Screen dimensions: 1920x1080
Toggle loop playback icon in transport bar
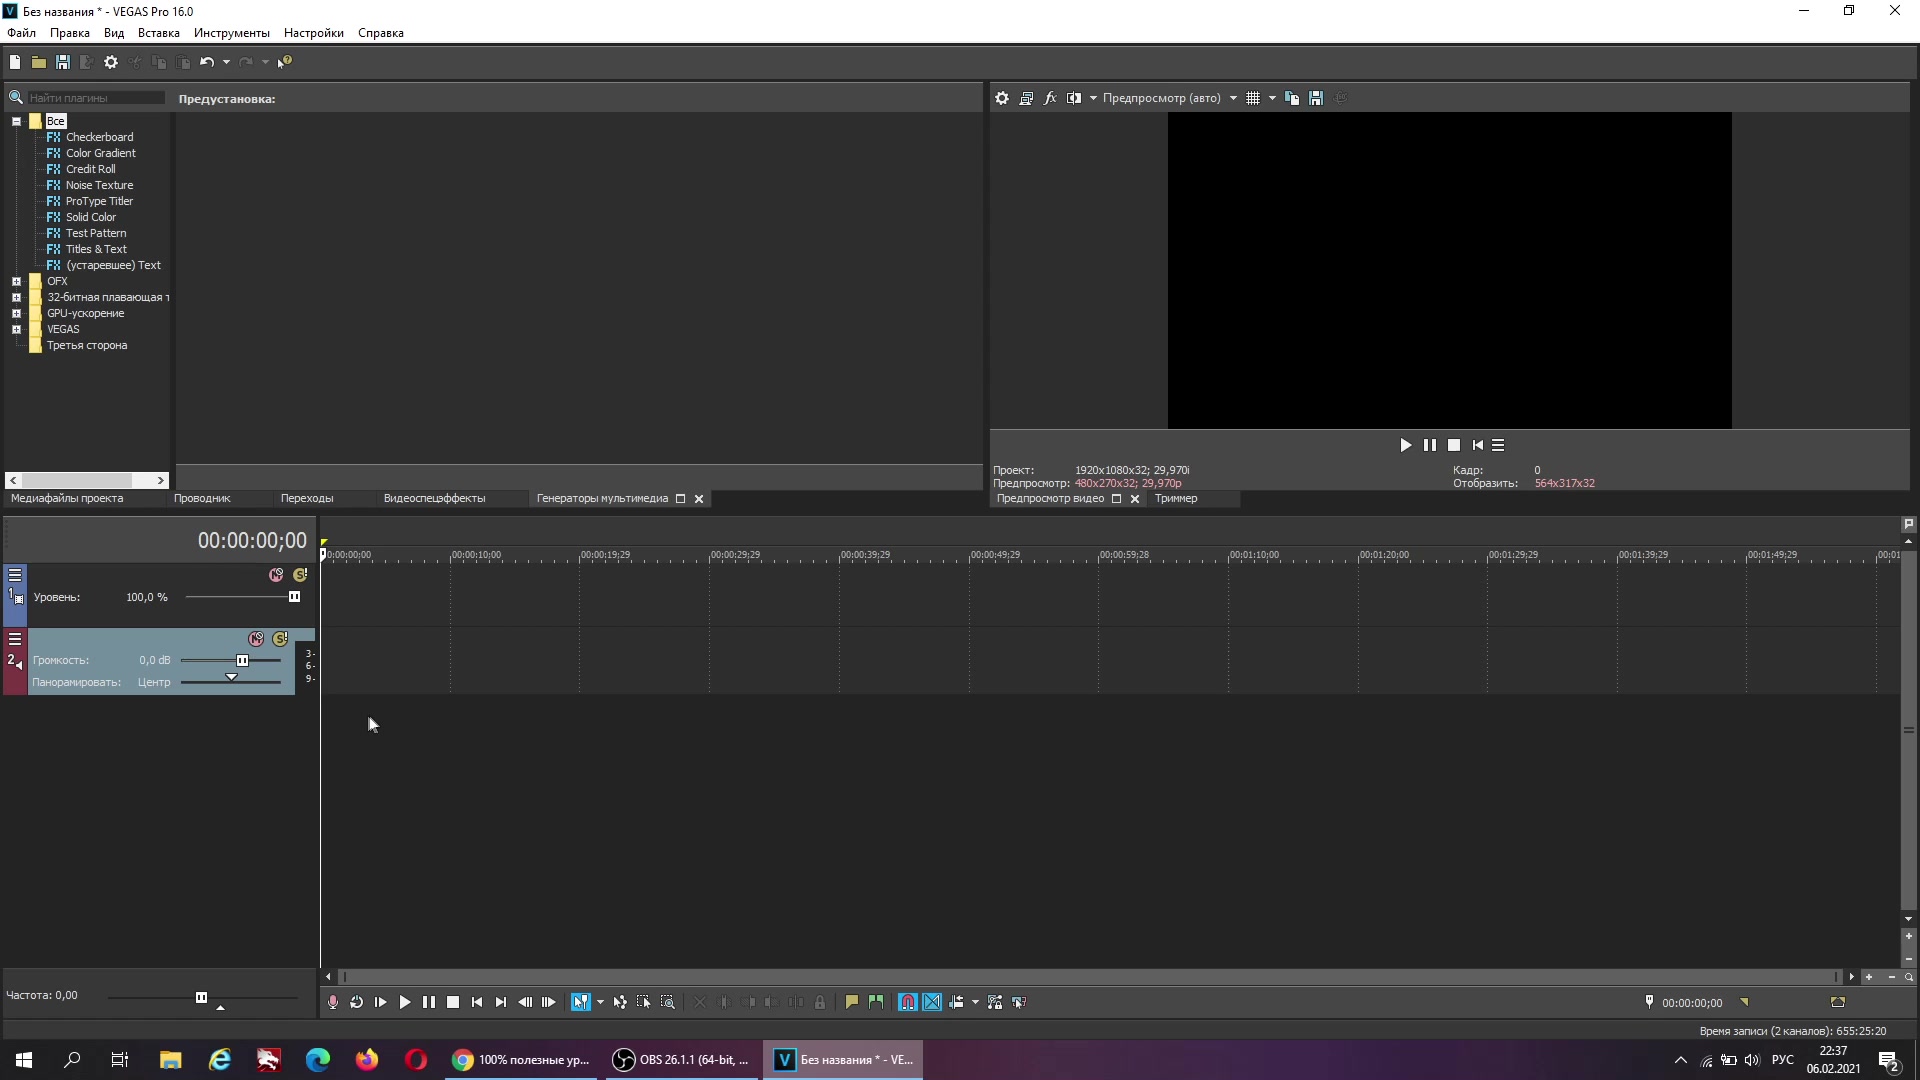pyautogui.click(x=355, y=1002)
